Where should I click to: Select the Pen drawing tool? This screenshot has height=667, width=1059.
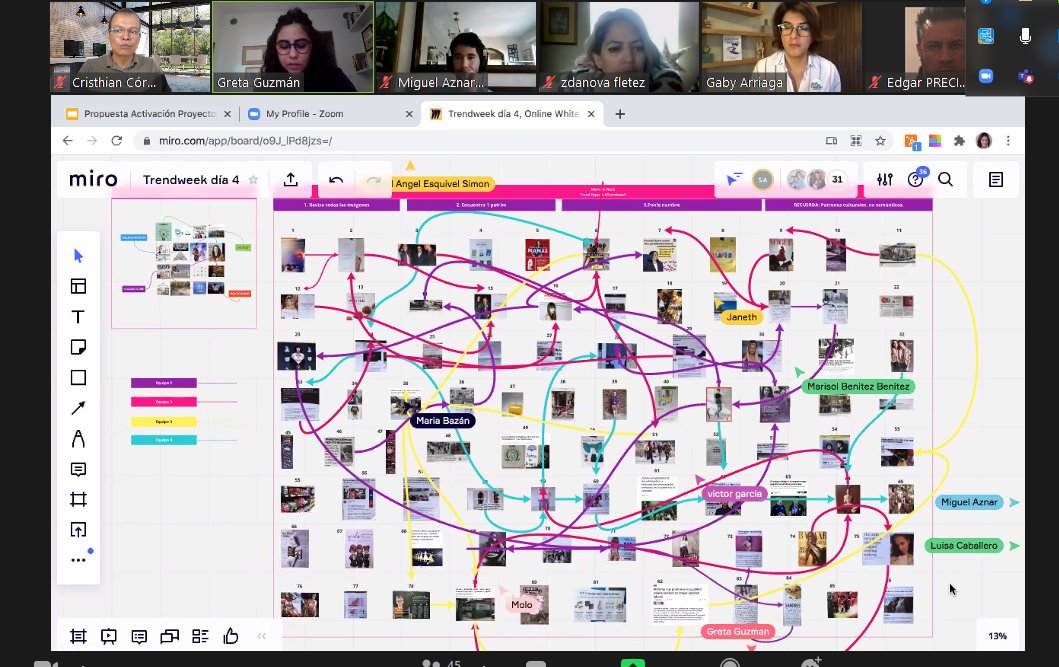(78, 439)
